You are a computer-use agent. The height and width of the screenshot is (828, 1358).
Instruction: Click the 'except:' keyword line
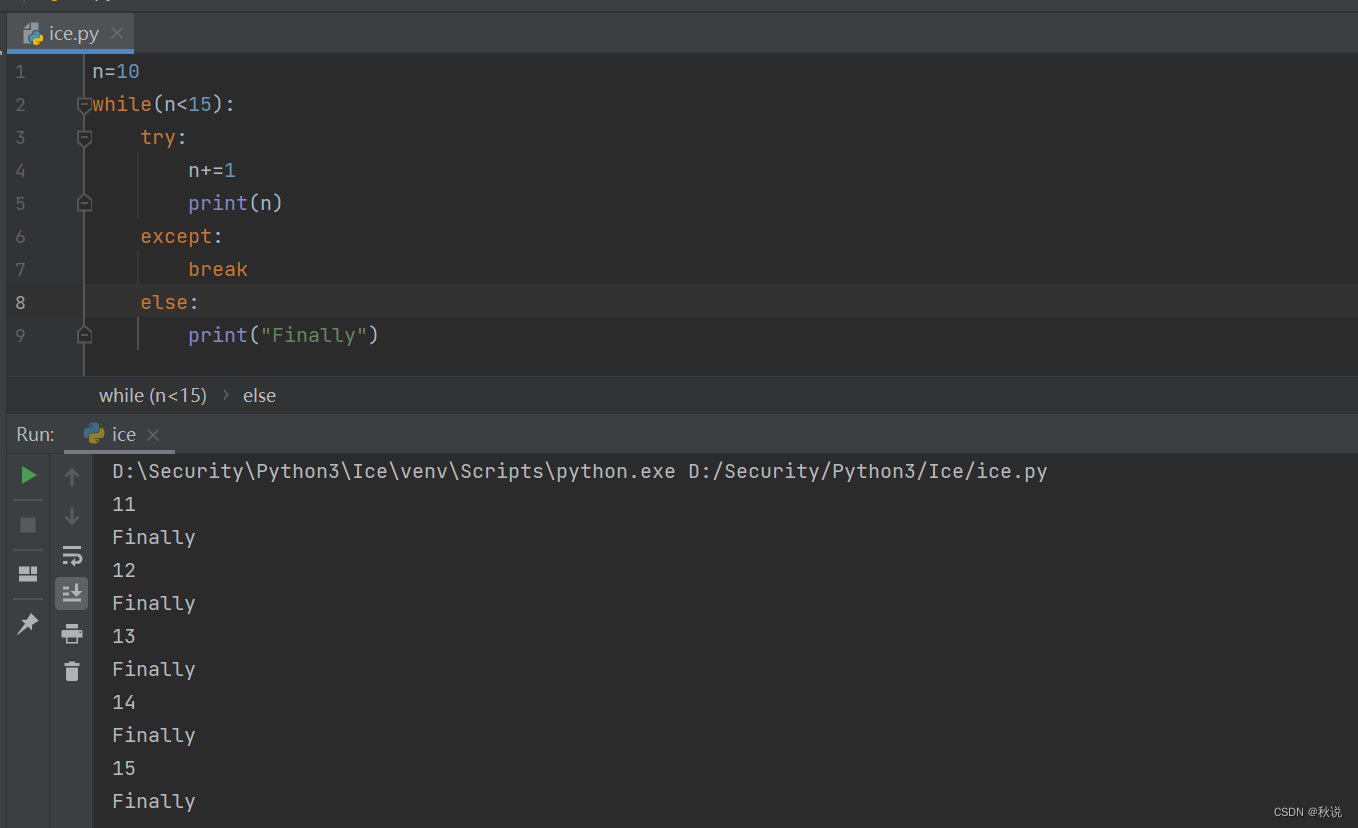coord(182,236)
